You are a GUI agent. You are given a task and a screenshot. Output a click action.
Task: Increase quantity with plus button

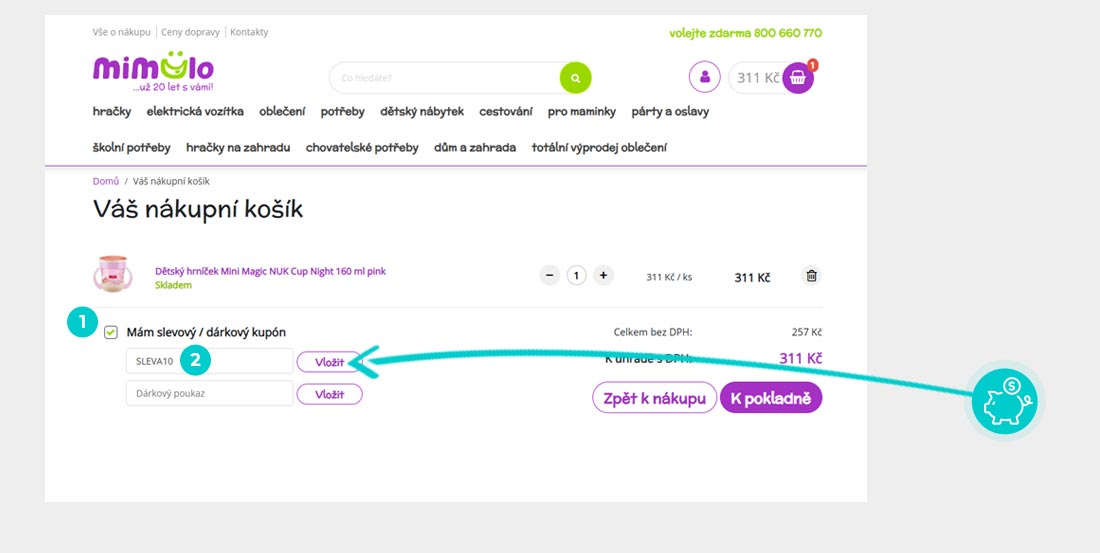click(602, 276)
